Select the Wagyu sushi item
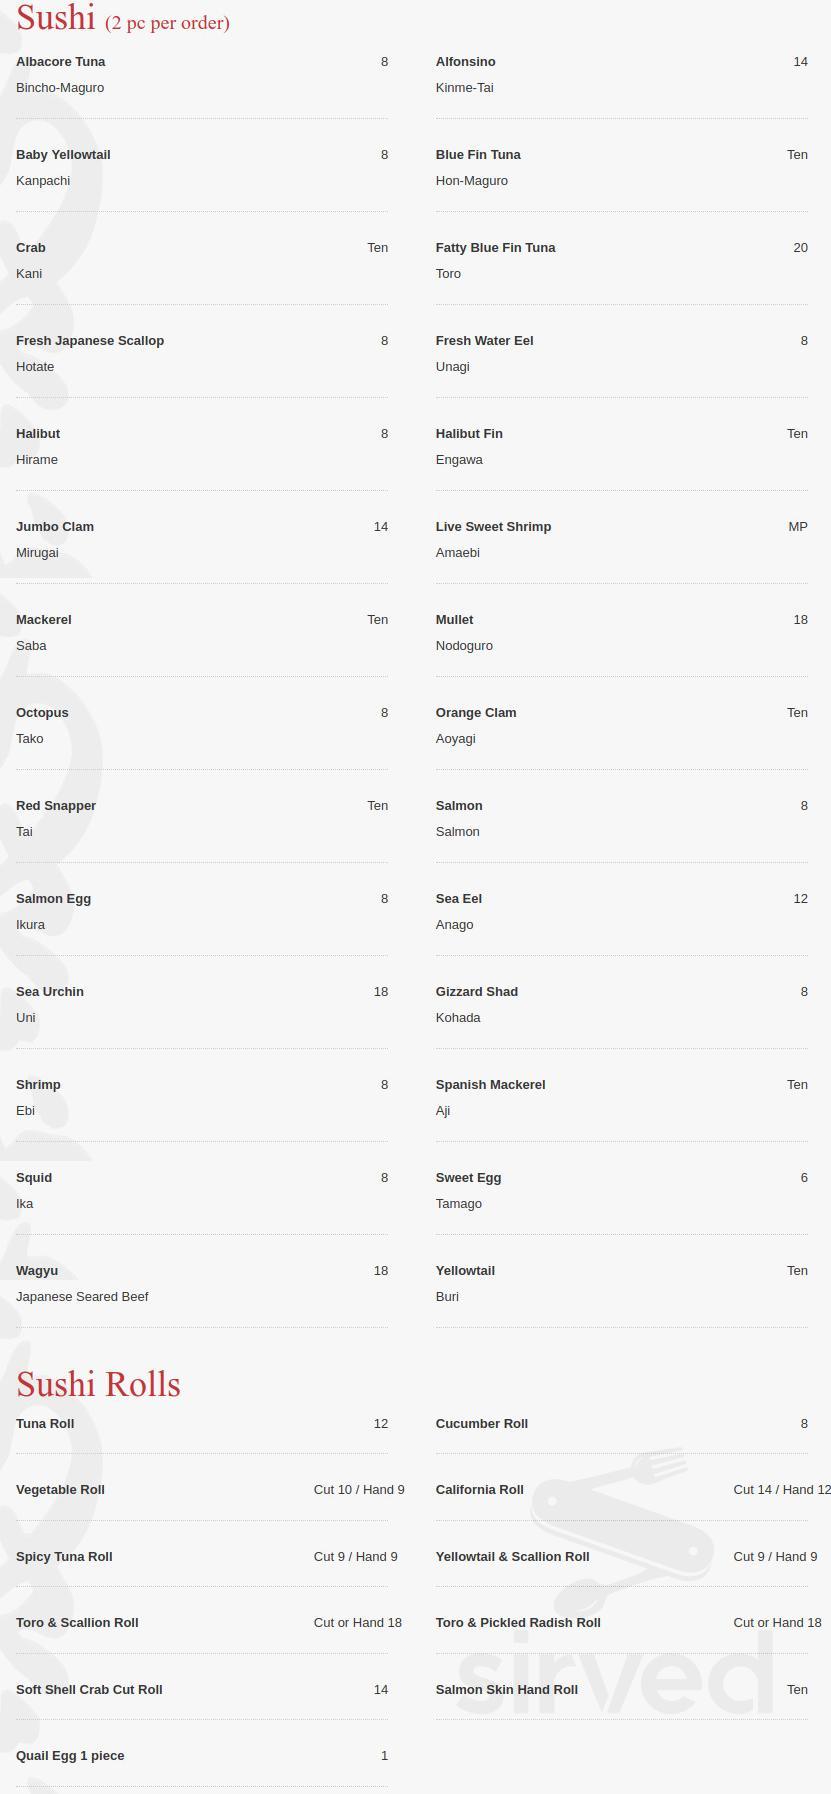This screenshot has height=1794, width=831. tap(37, 1271)
